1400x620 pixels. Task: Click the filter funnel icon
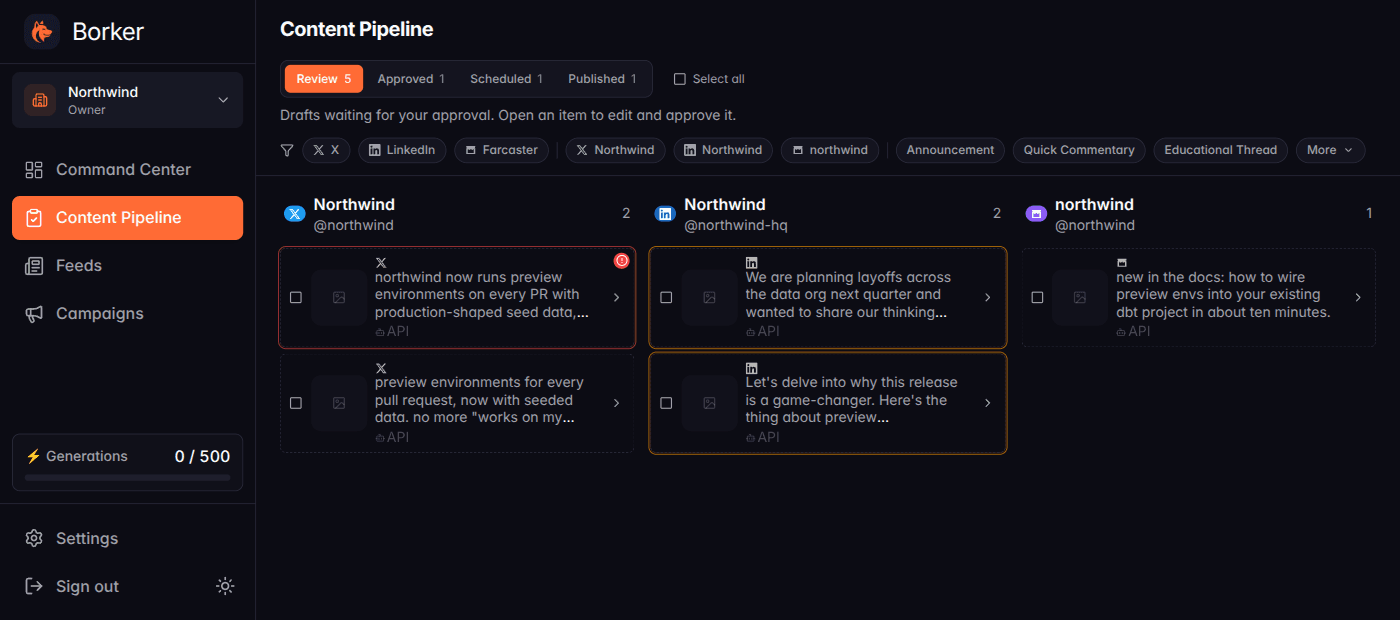point(287,150)
